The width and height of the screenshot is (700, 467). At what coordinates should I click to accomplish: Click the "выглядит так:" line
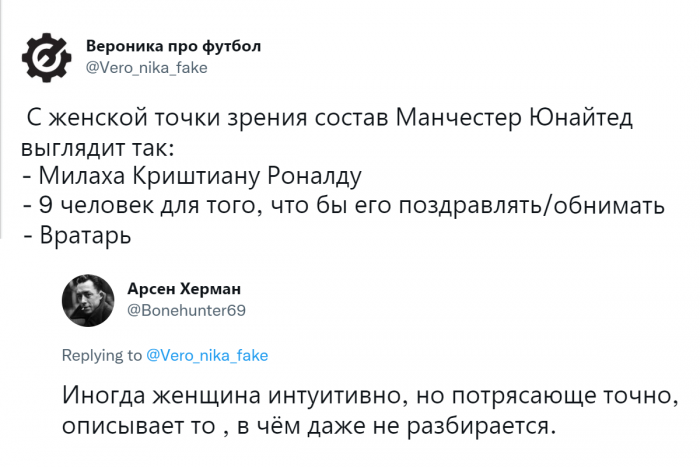tap(97, 149)
